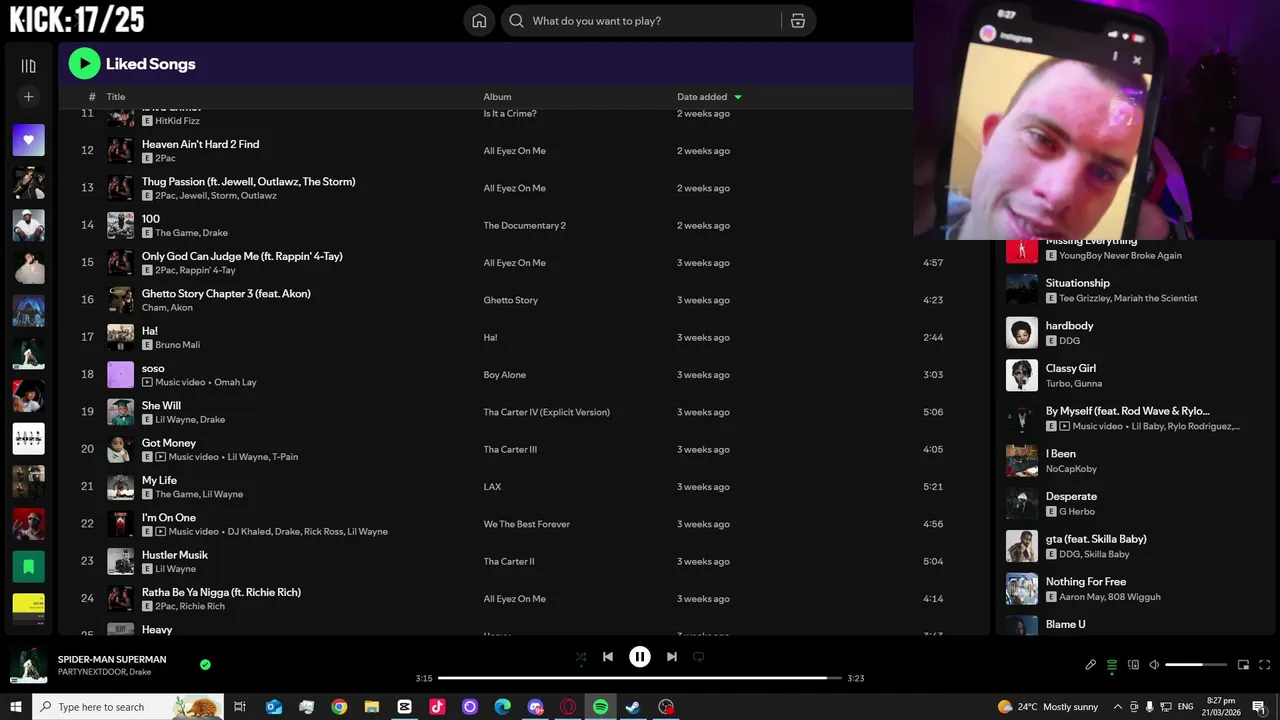Click Windows taskbar search box
1280x720 pixels.
point(128,707)
